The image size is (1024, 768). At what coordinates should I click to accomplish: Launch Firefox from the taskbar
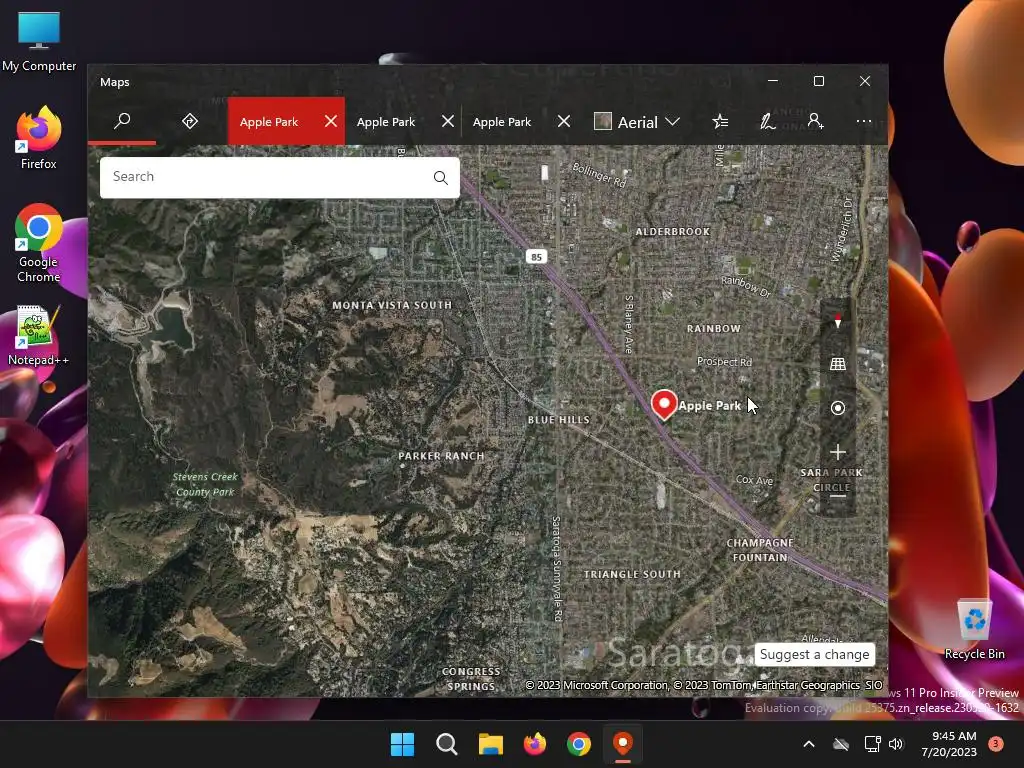tap(535, 744)
